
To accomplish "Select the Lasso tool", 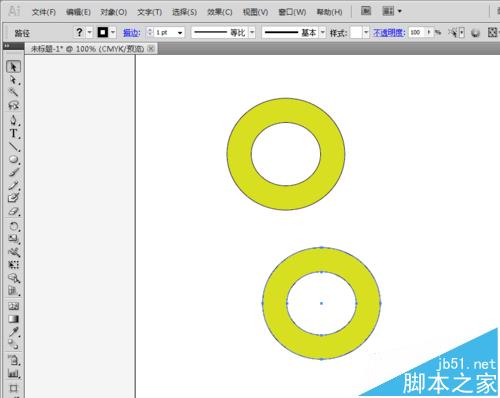I will pos(13,106).
